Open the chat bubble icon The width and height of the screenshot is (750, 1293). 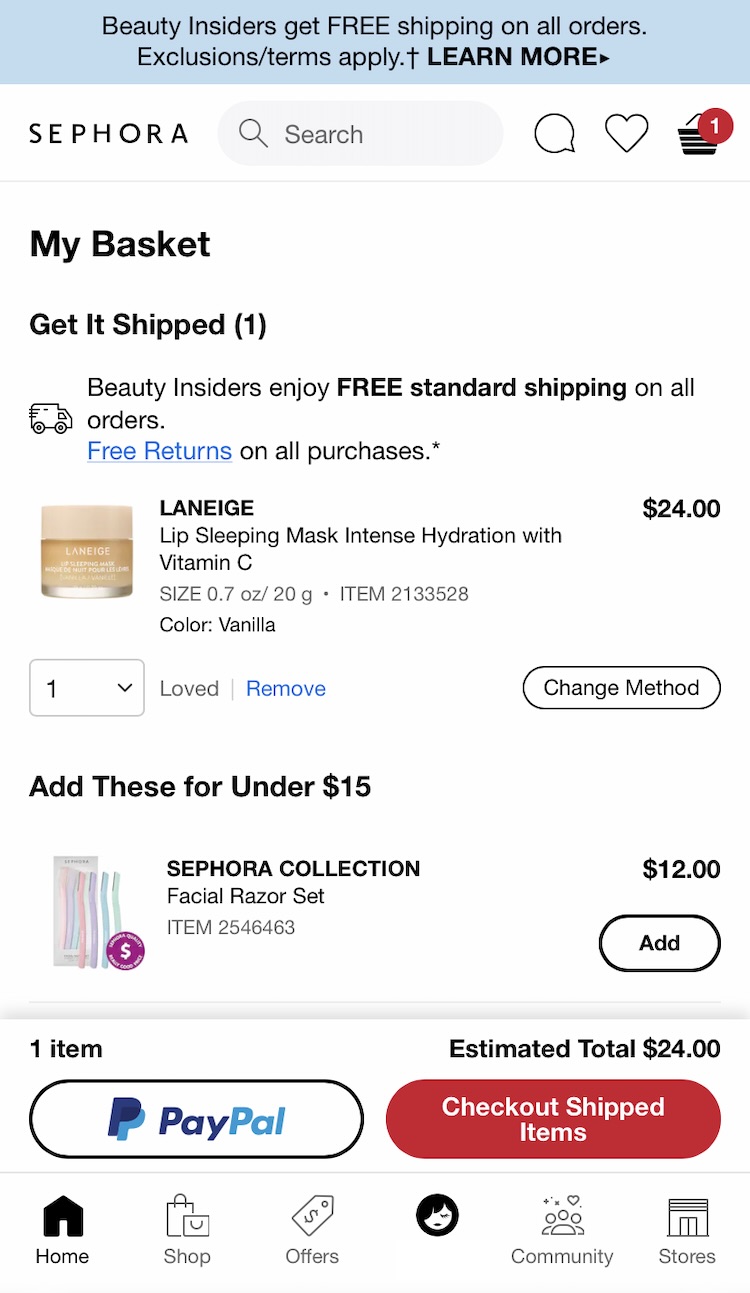click(x=554, y=133)
